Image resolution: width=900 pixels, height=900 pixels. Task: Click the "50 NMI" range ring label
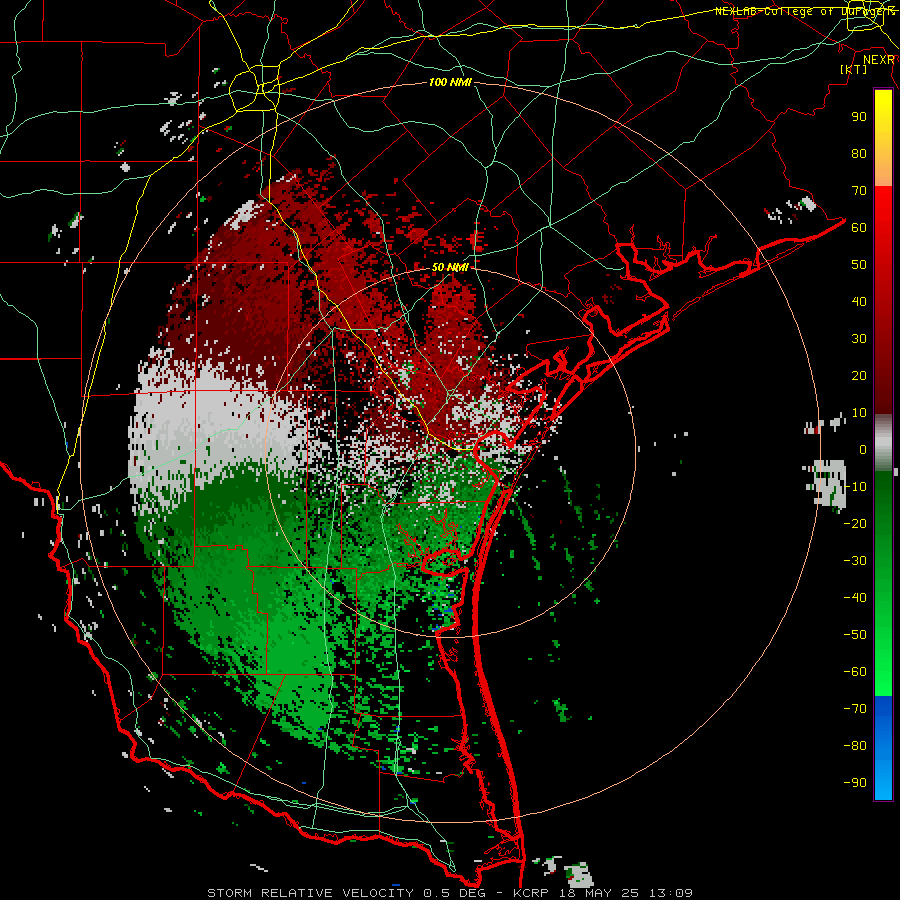(x=450, y=267)
